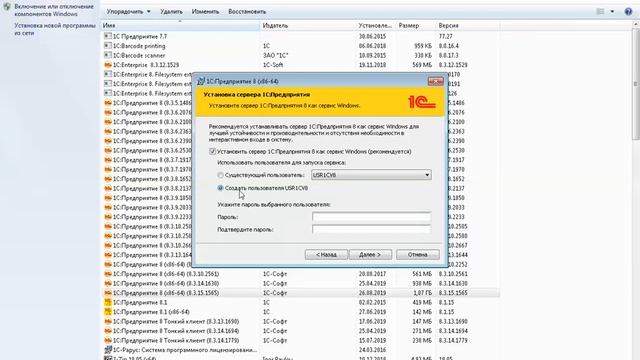Click publisher cell ЗАО "1С"

tap(275, 55)
